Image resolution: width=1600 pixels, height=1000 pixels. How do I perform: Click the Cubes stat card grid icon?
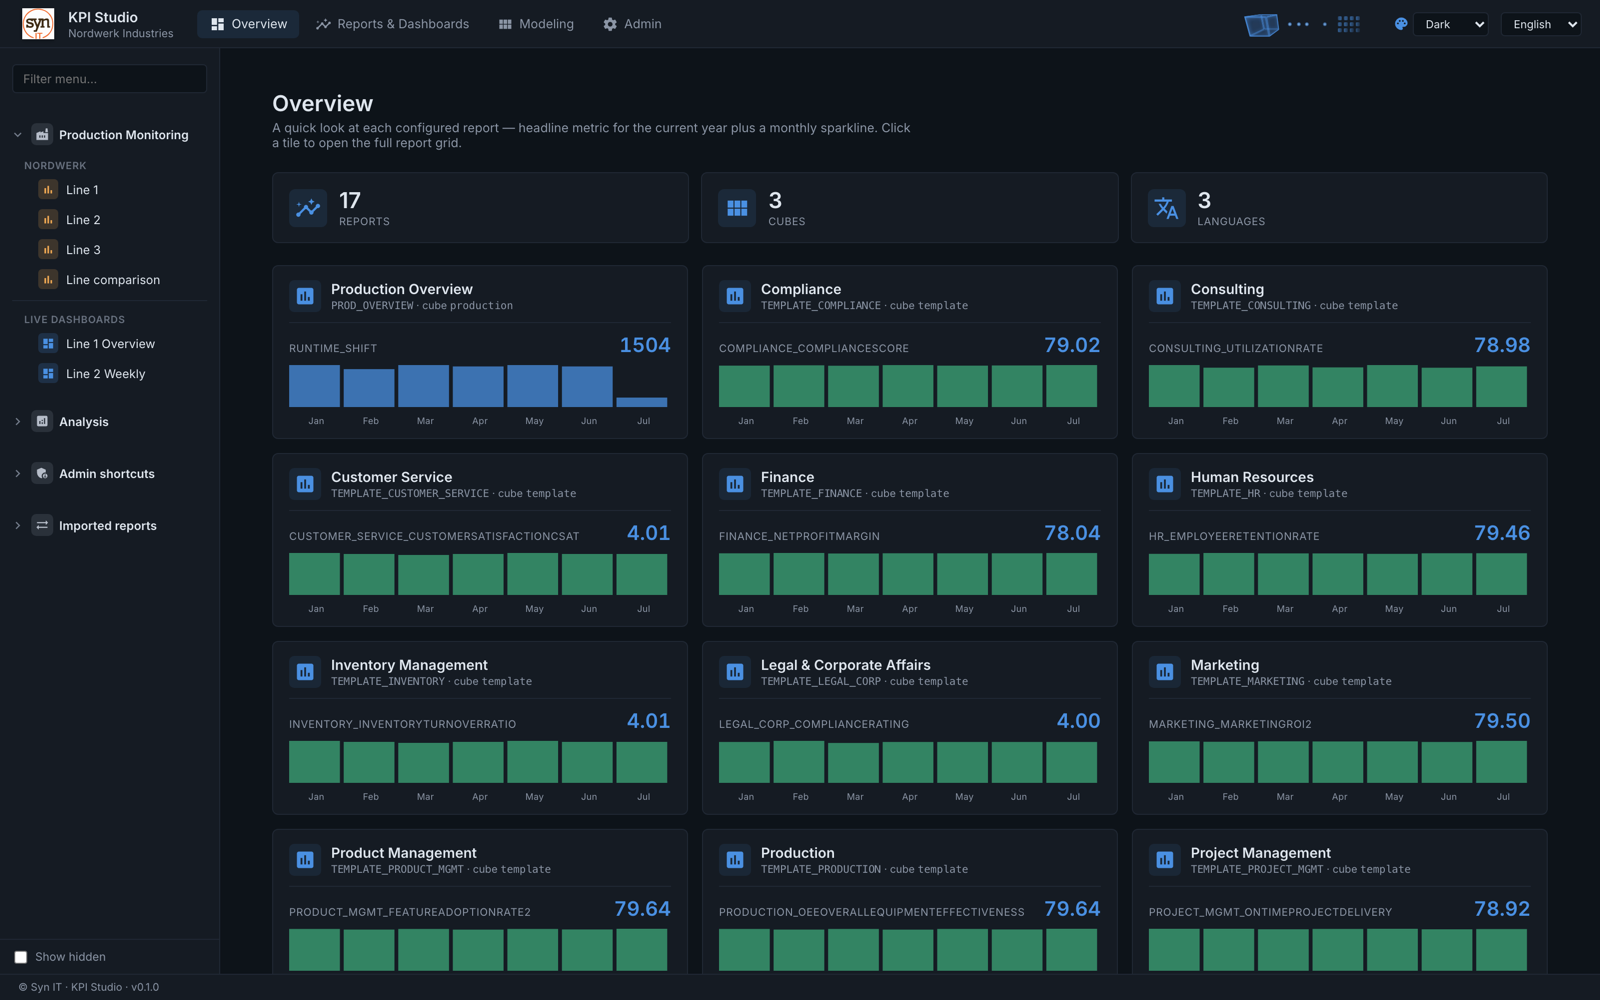point(737,208)
